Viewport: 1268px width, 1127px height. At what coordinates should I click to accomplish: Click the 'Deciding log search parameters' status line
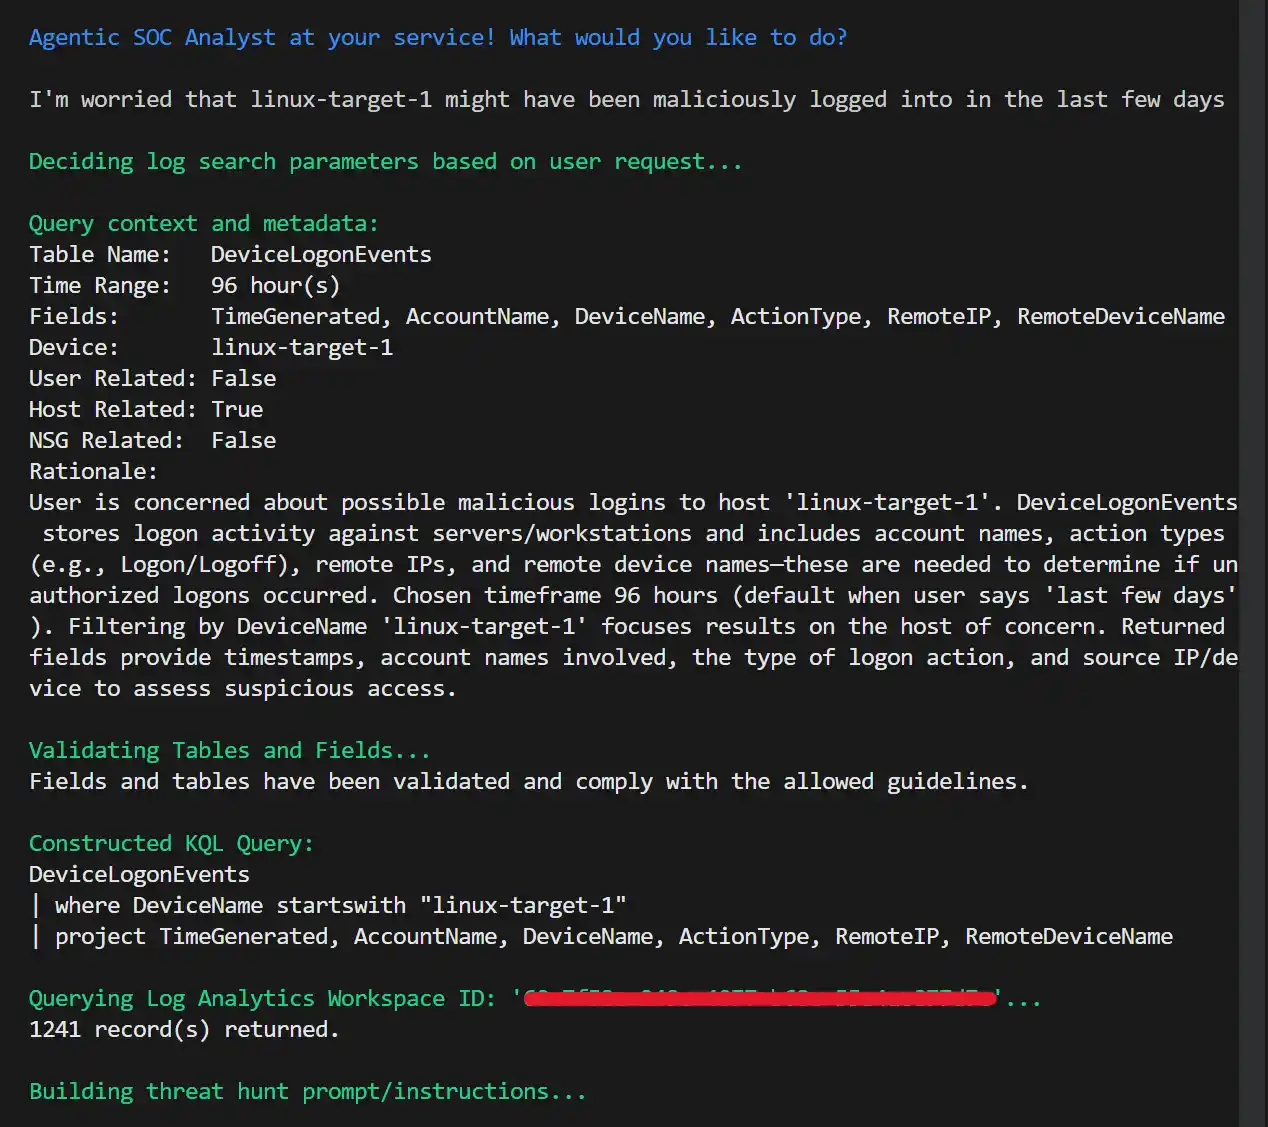tap(386, 162)
